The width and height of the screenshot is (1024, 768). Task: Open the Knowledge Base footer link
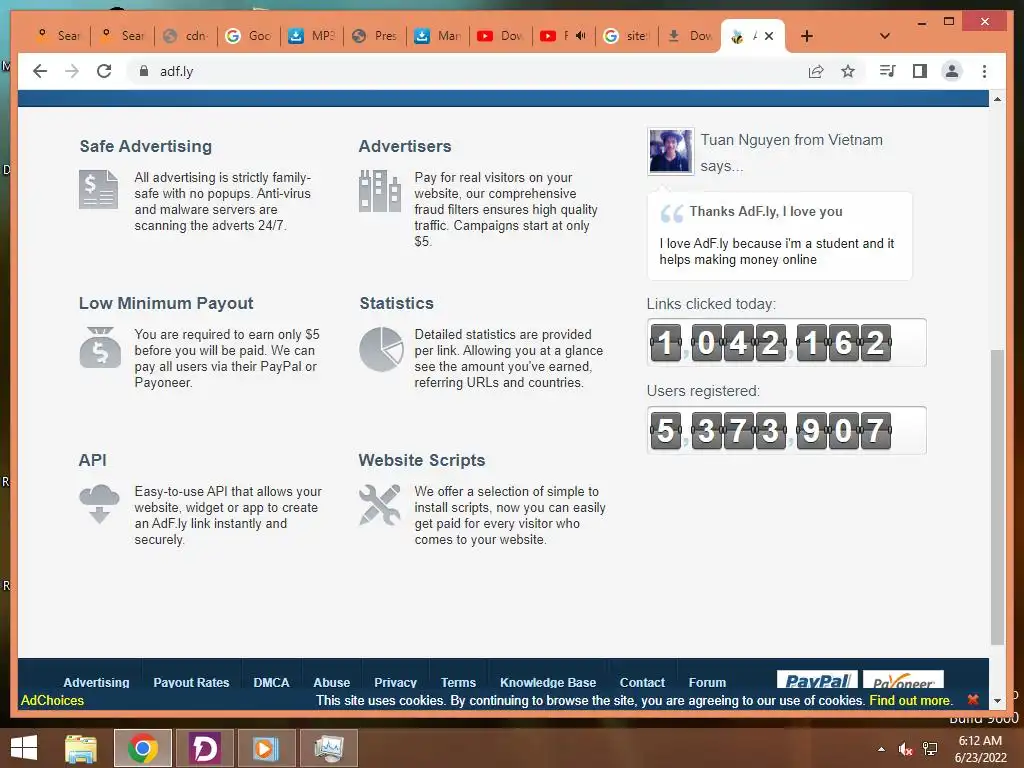coord(548,682)
